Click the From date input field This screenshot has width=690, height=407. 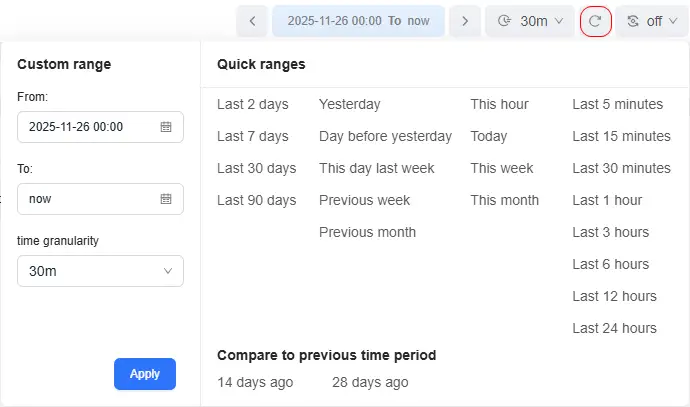[88, 127]
